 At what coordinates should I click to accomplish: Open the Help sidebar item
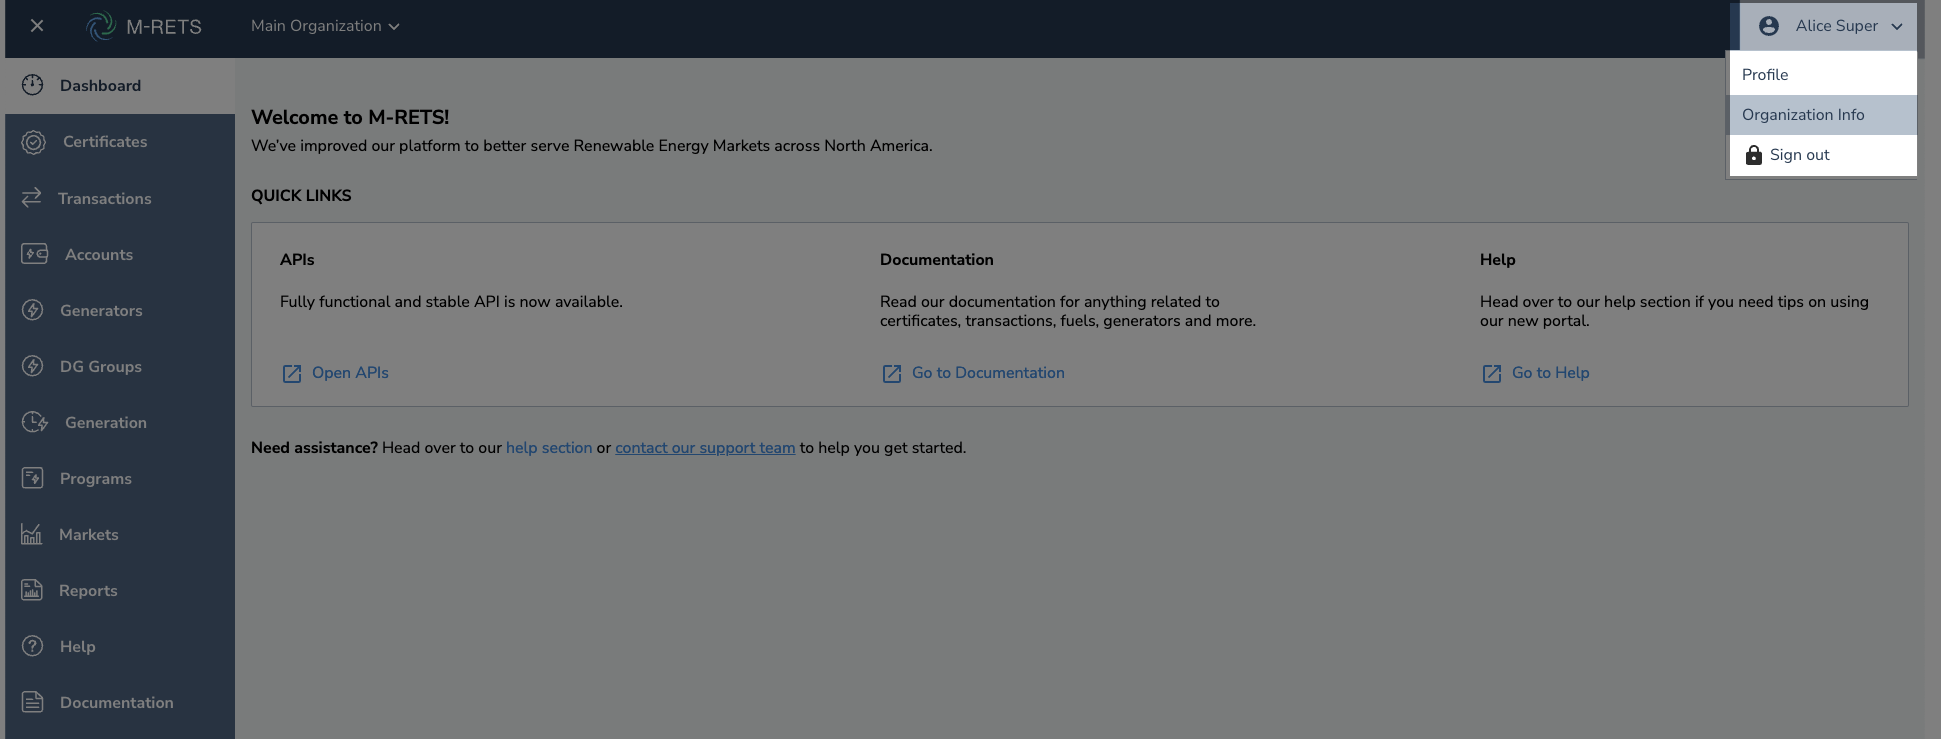[120, 646]
